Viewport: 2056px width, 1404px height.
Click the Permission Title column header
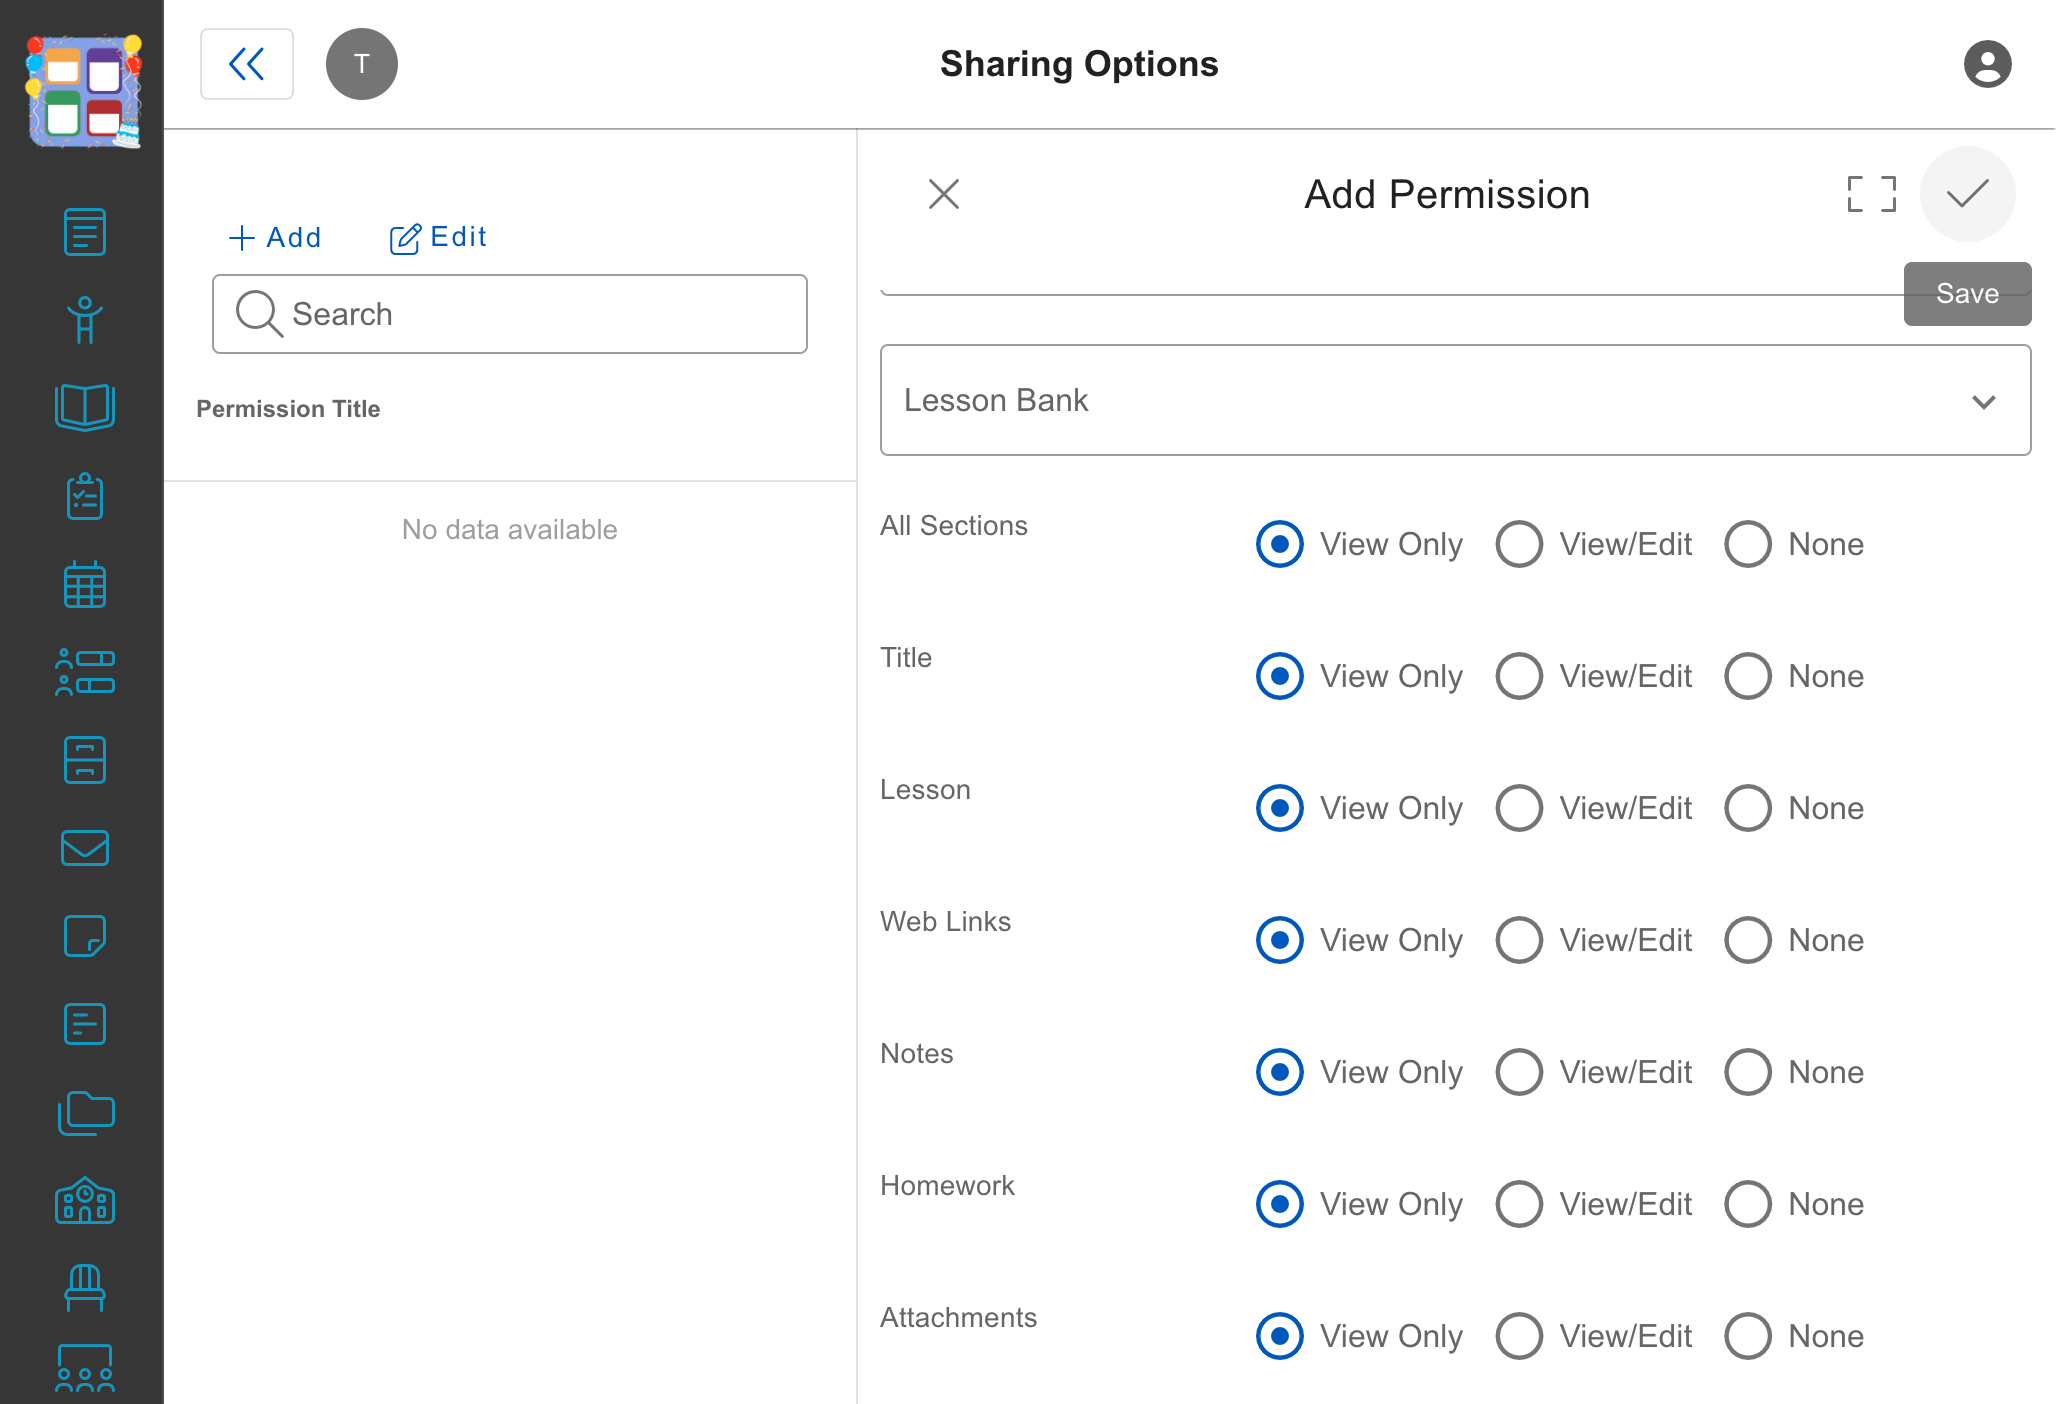(288, 409)
